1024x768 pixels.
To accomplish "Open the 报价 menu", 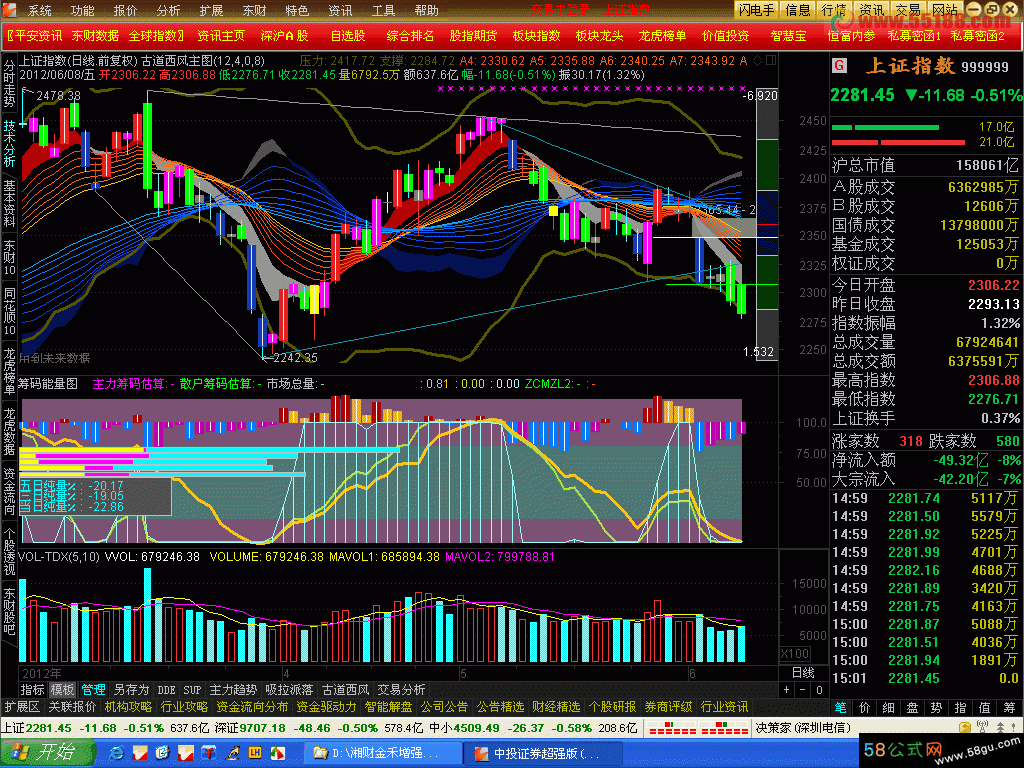I will click(x=125, y=10).
